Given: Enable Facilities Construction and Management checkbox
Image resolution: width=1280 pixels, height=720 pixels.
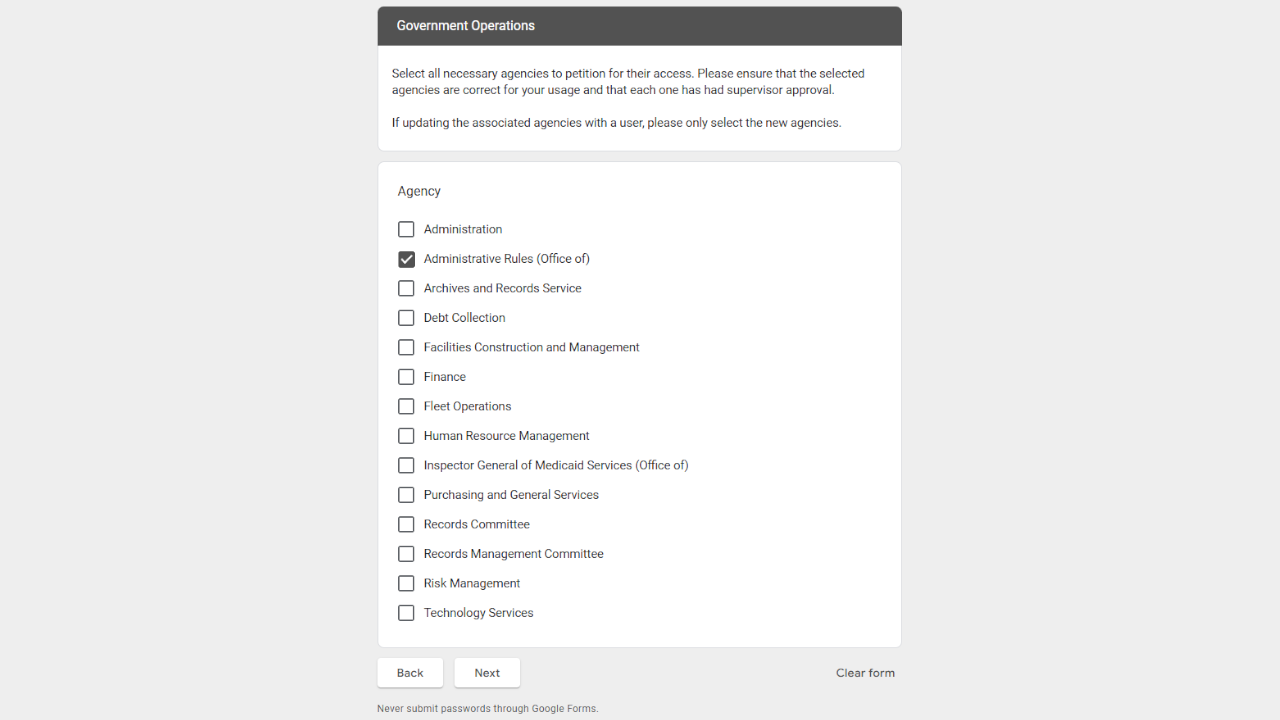Looking at the screenshot, I should pos(406,347).
